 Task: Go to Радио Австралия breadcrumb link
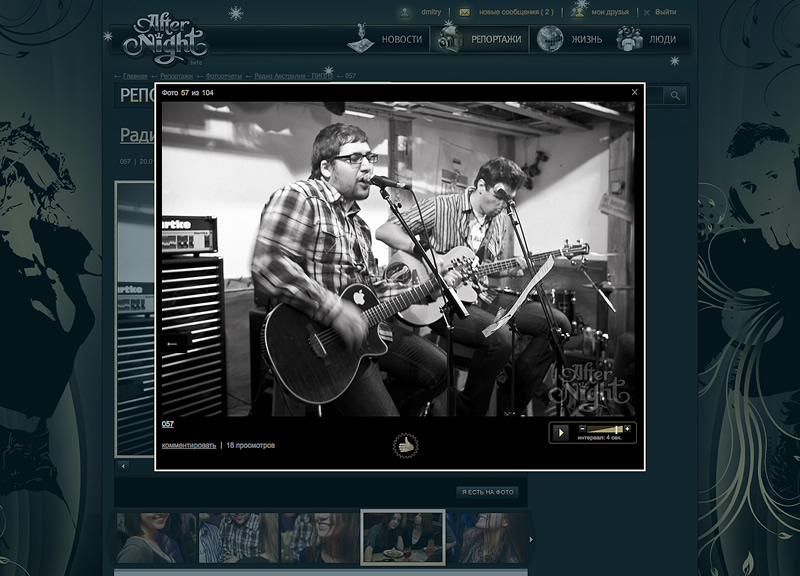click(x=293, y=76)
